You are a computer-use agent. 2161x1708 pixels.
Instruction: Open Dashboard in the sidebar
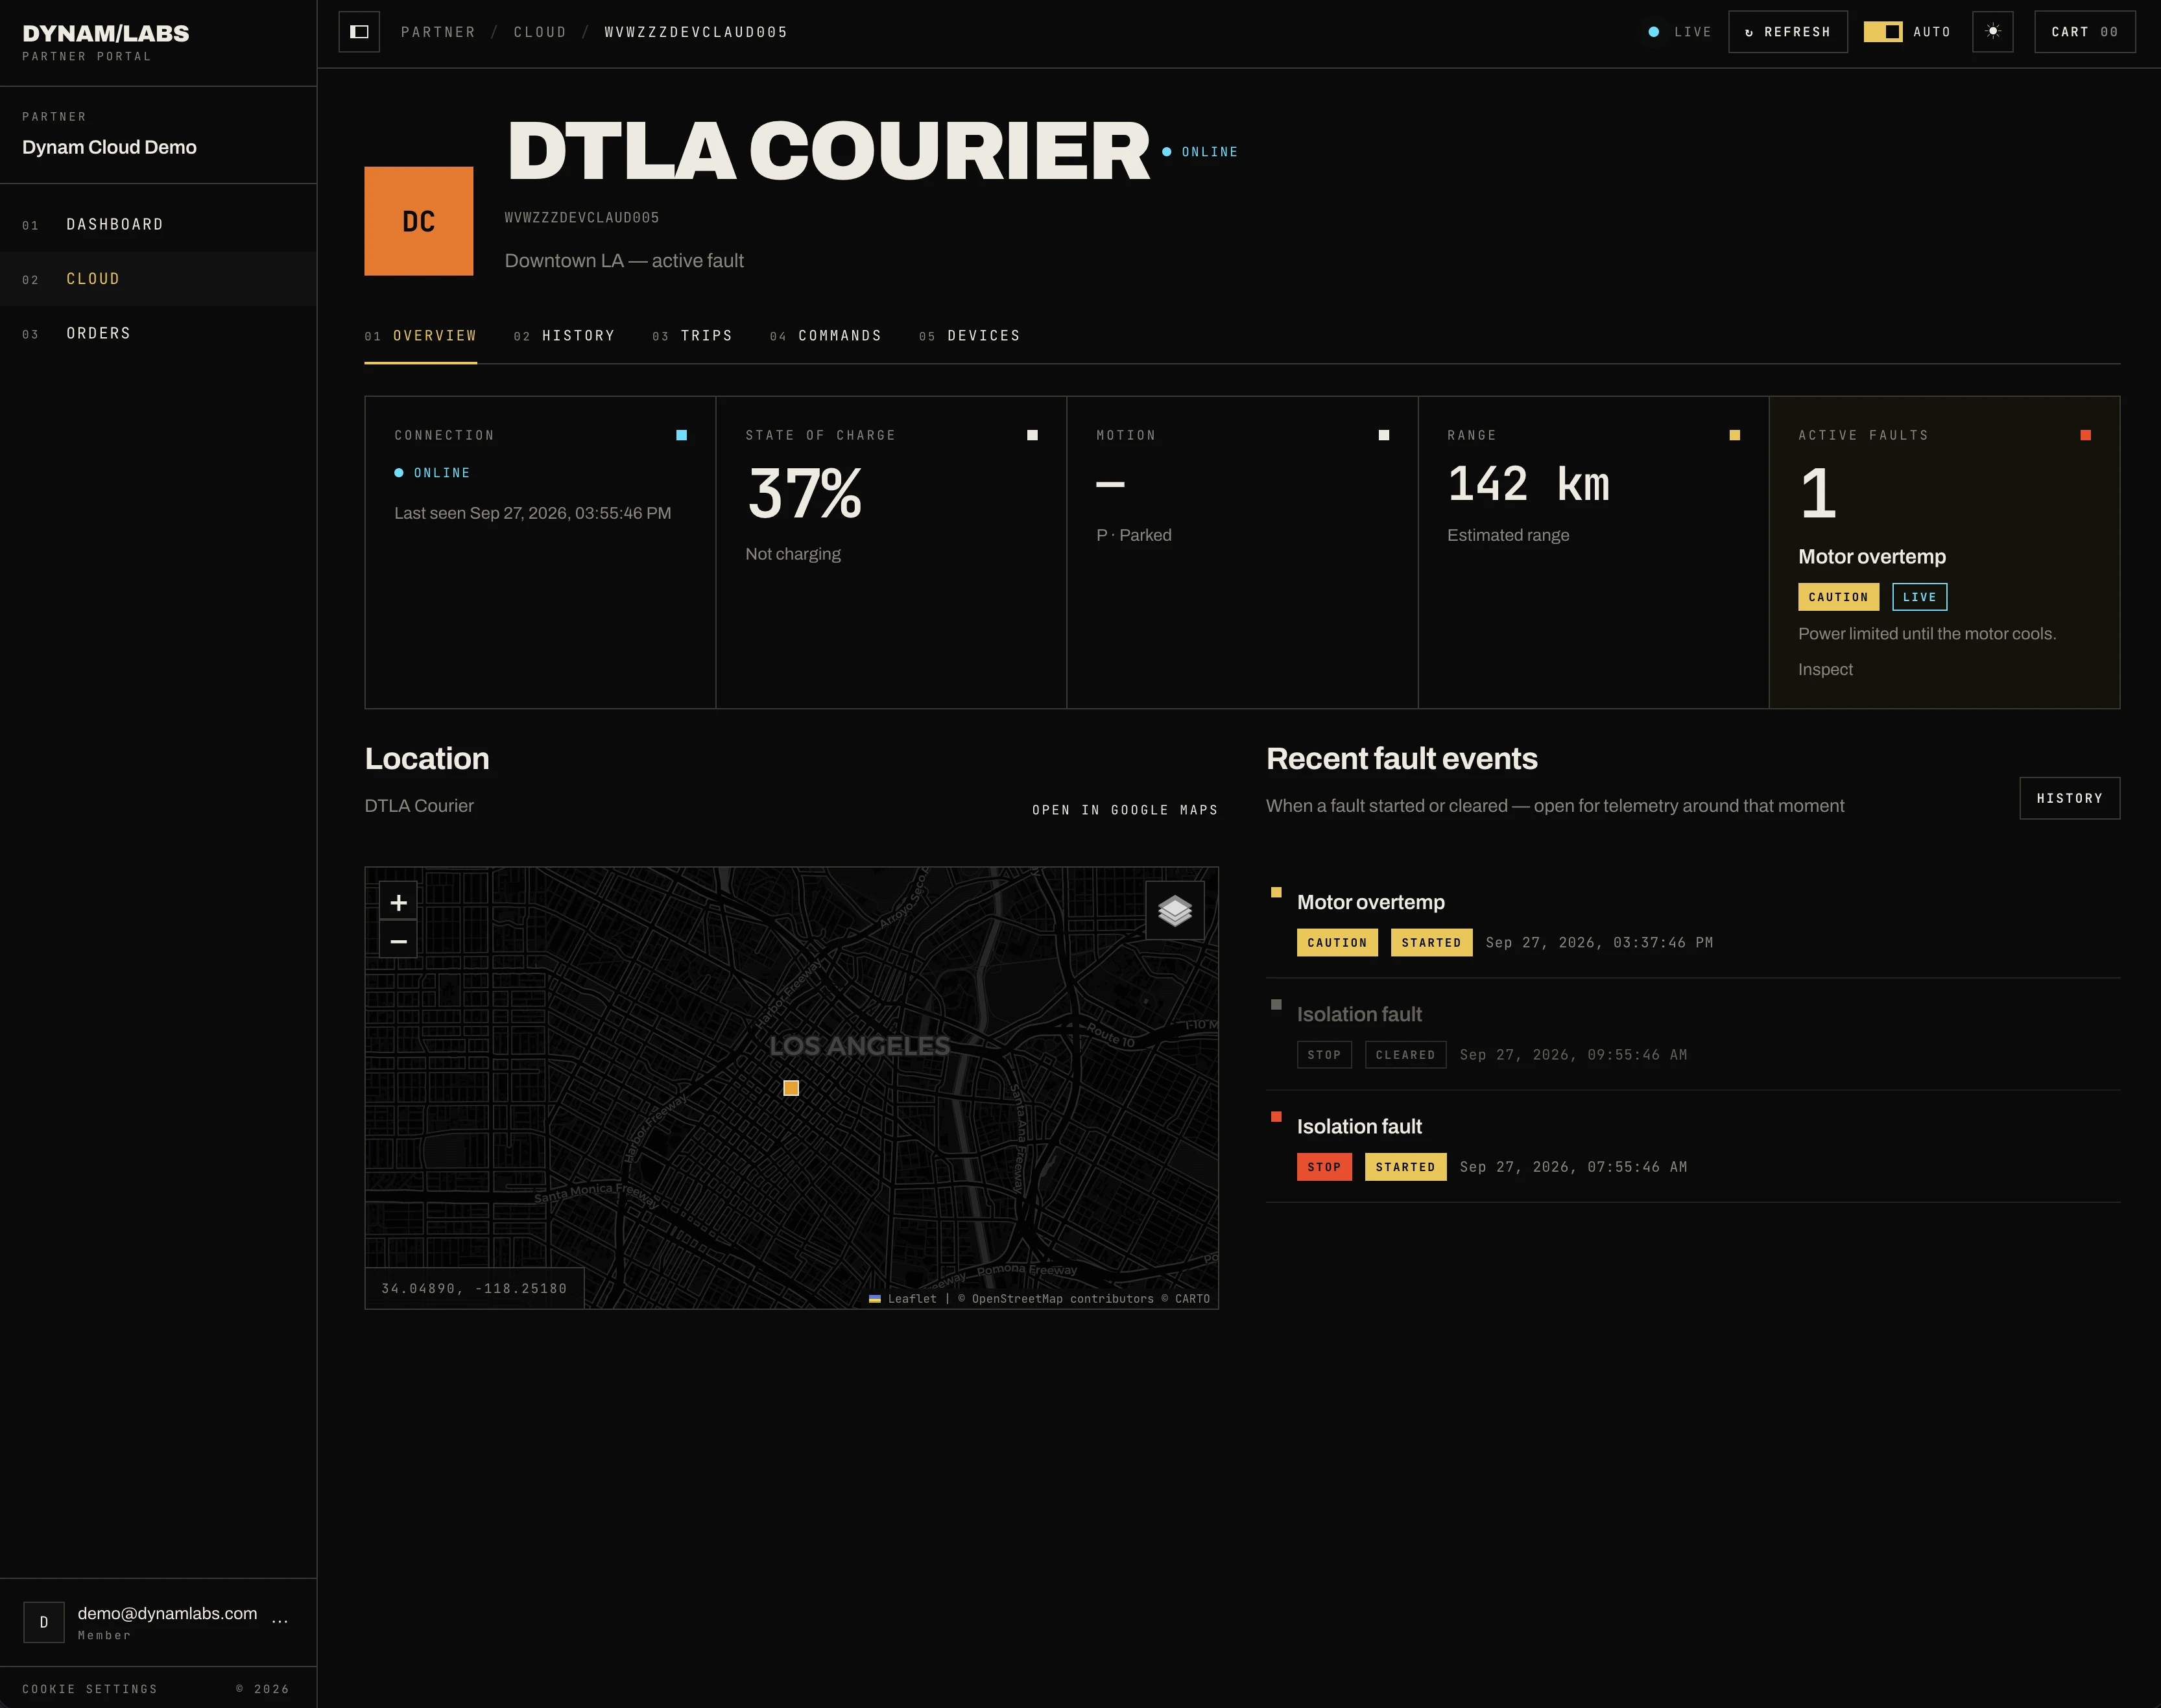coord(158,224)
